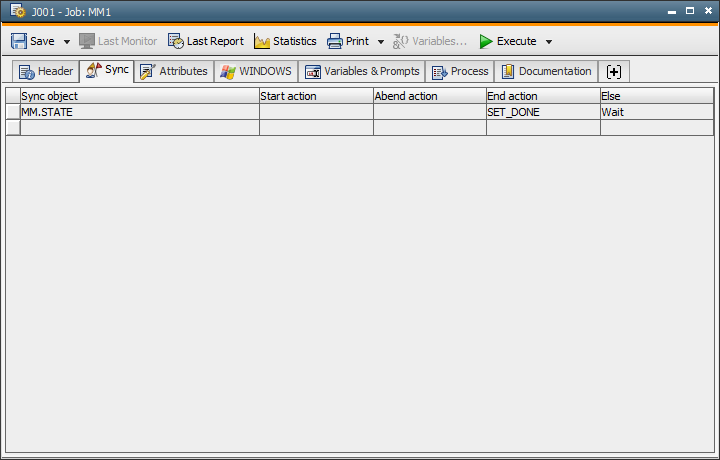Open the Save dropdown arrow

click(67, 42)
